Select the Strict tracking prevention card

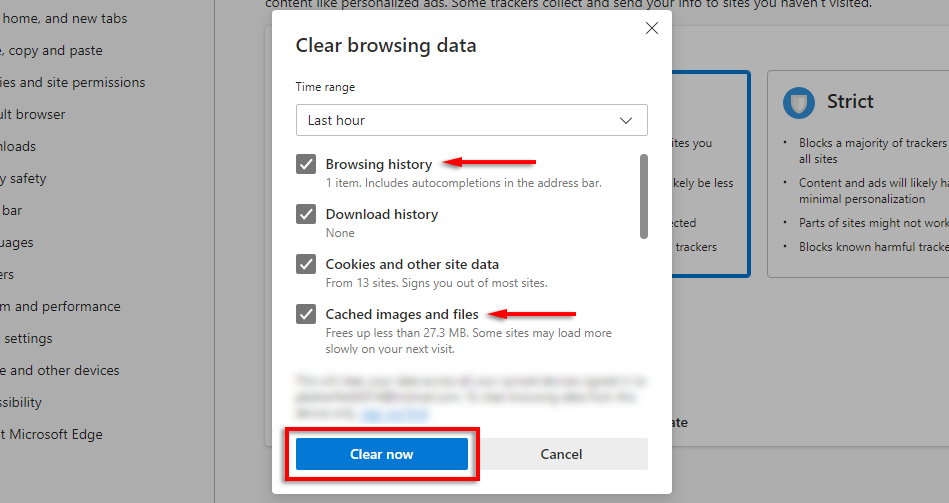pos(857,173)
